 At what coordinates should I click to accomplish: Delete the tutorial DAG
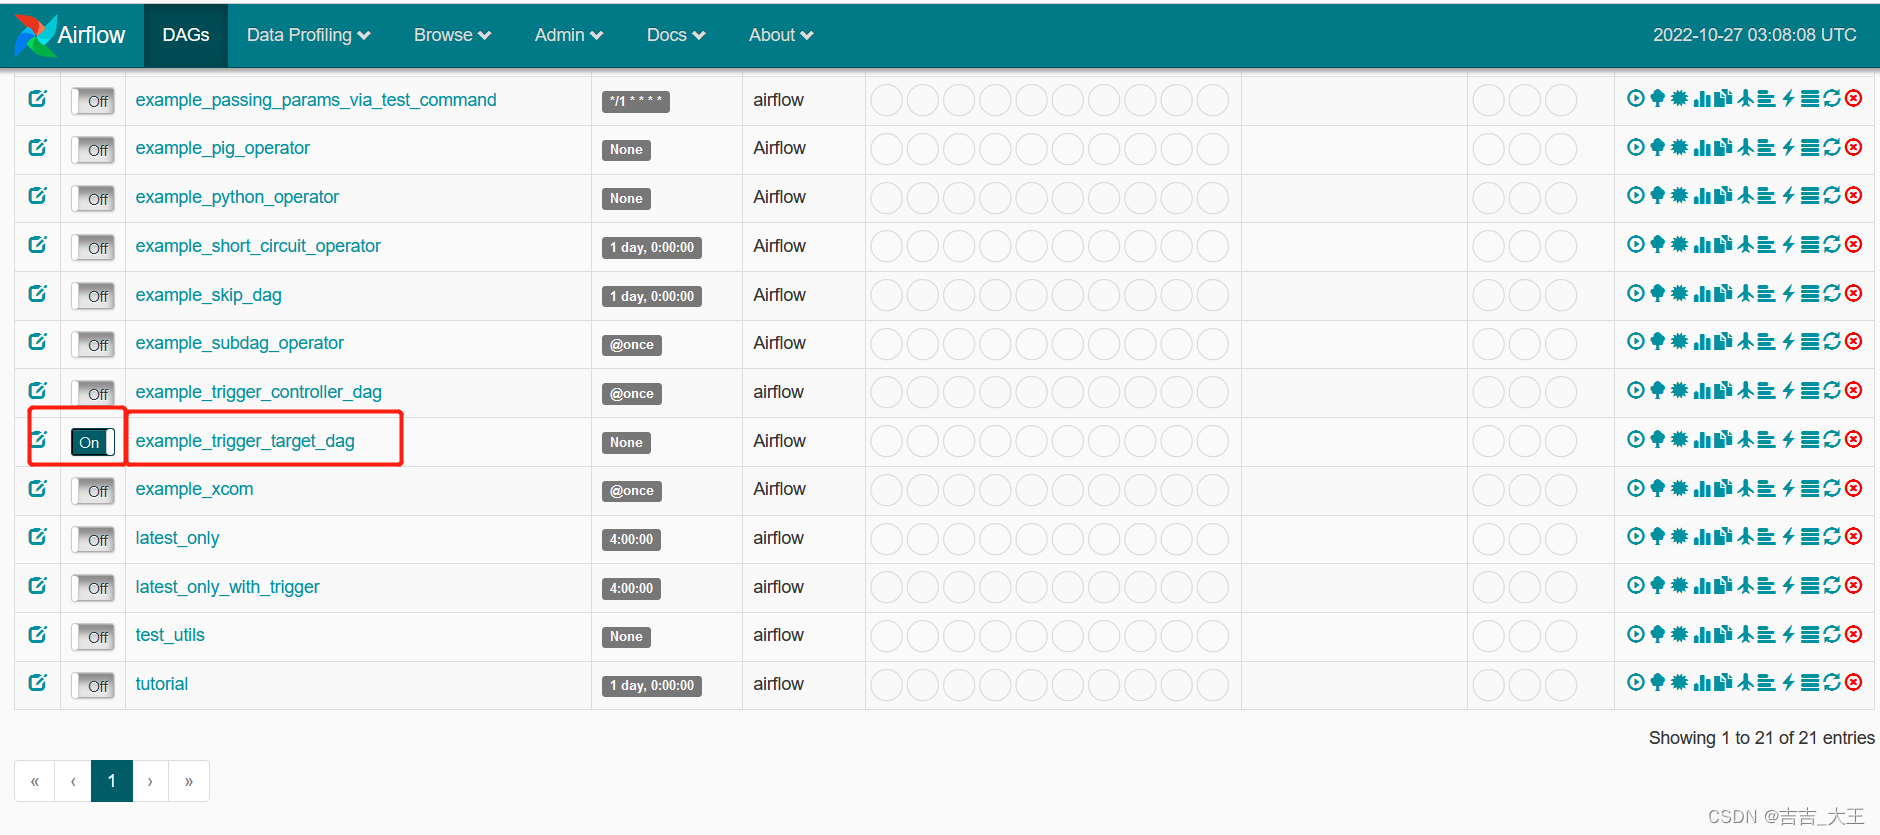click(x=1853, y=682)
